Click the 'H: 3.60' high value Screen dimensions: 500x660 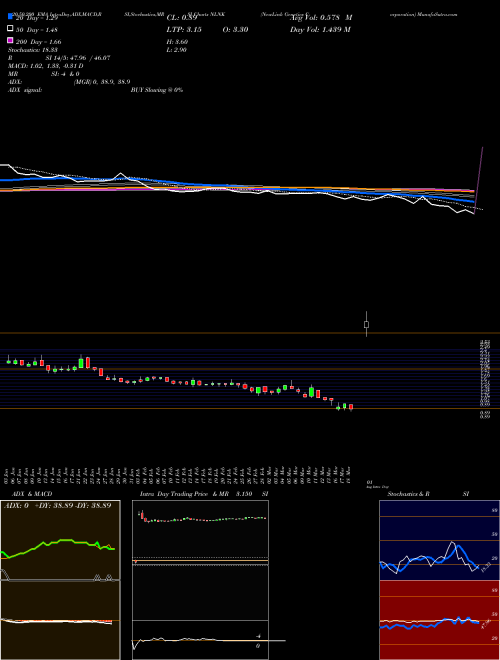(177, 42)
